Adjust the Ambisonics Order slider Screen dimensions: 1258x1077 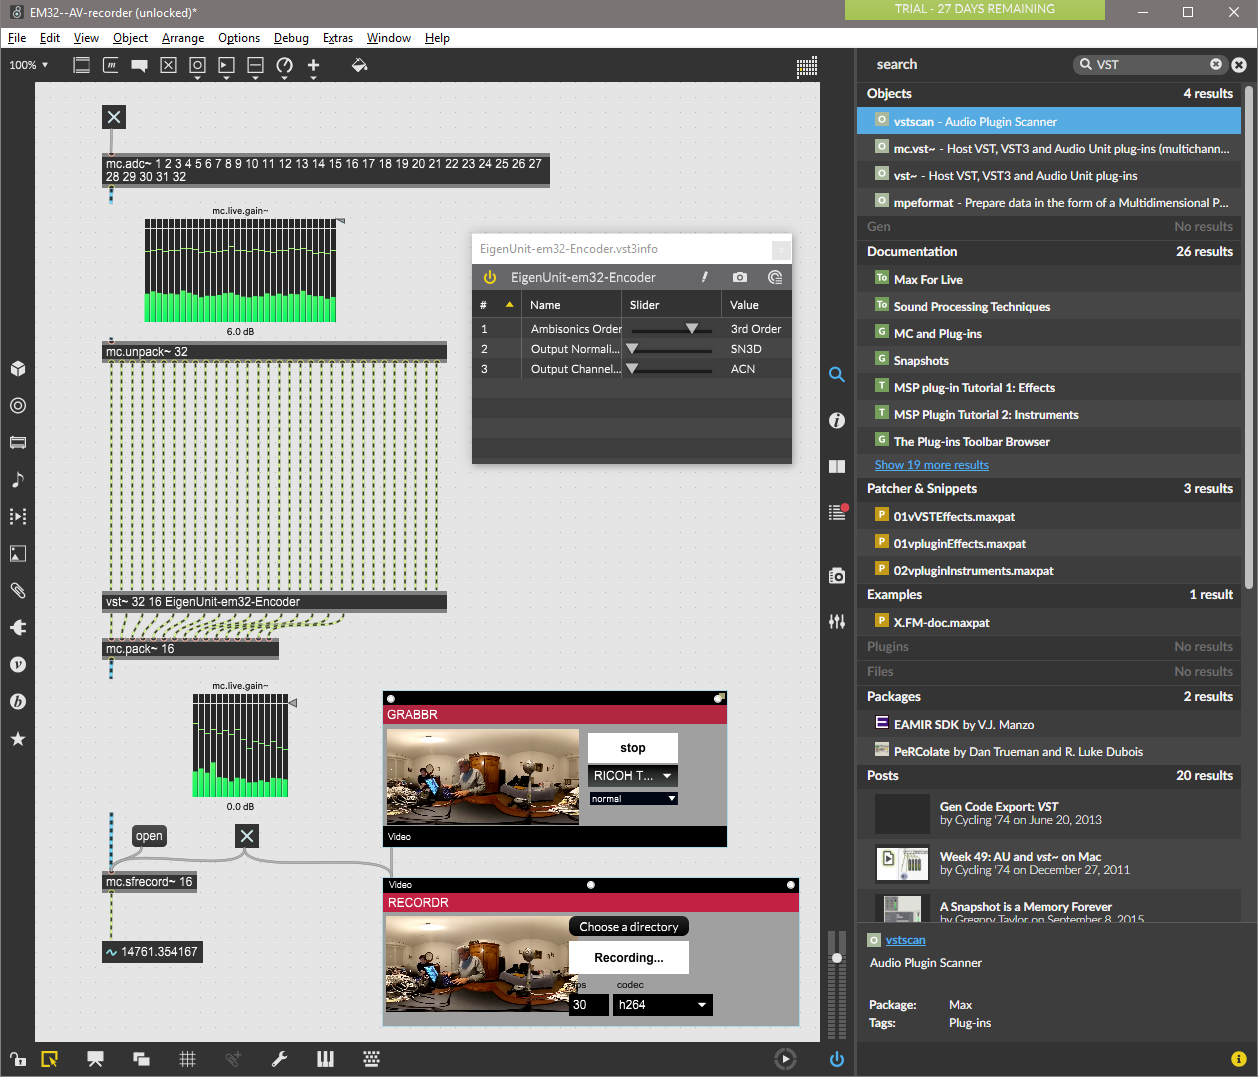tap(672, 329)
